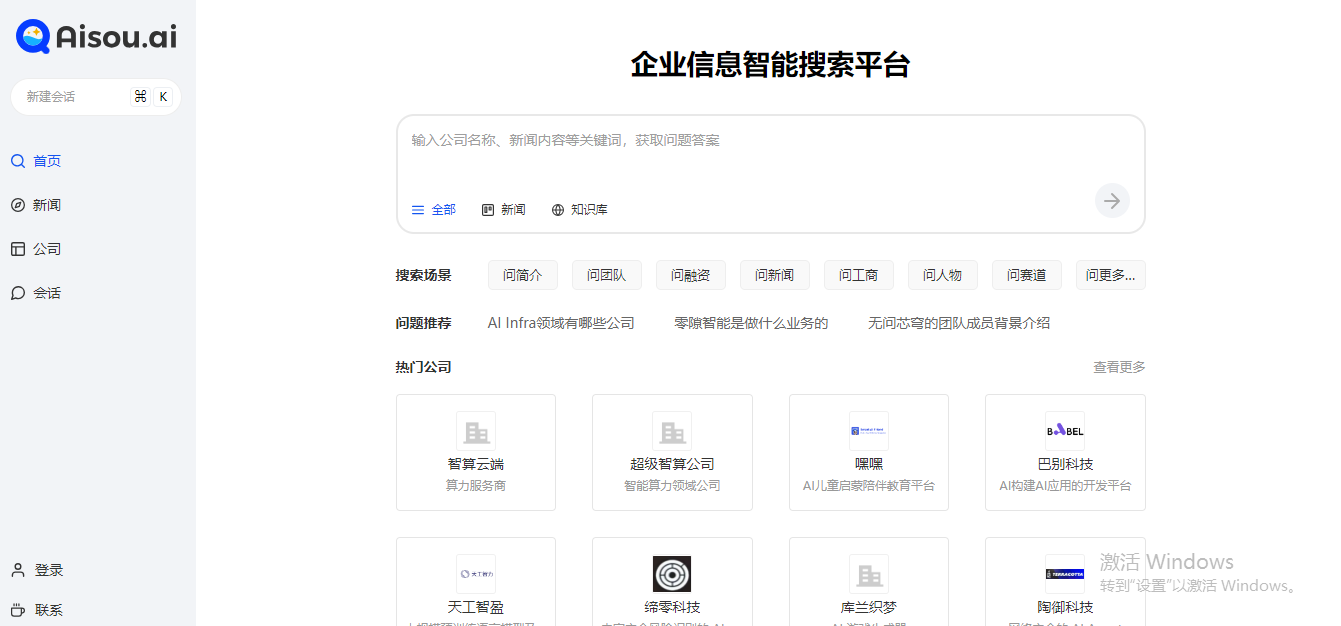Click the AI儿童启蒙陪伴教育平台 description text
1341x626 pixels.
(869, 486)
